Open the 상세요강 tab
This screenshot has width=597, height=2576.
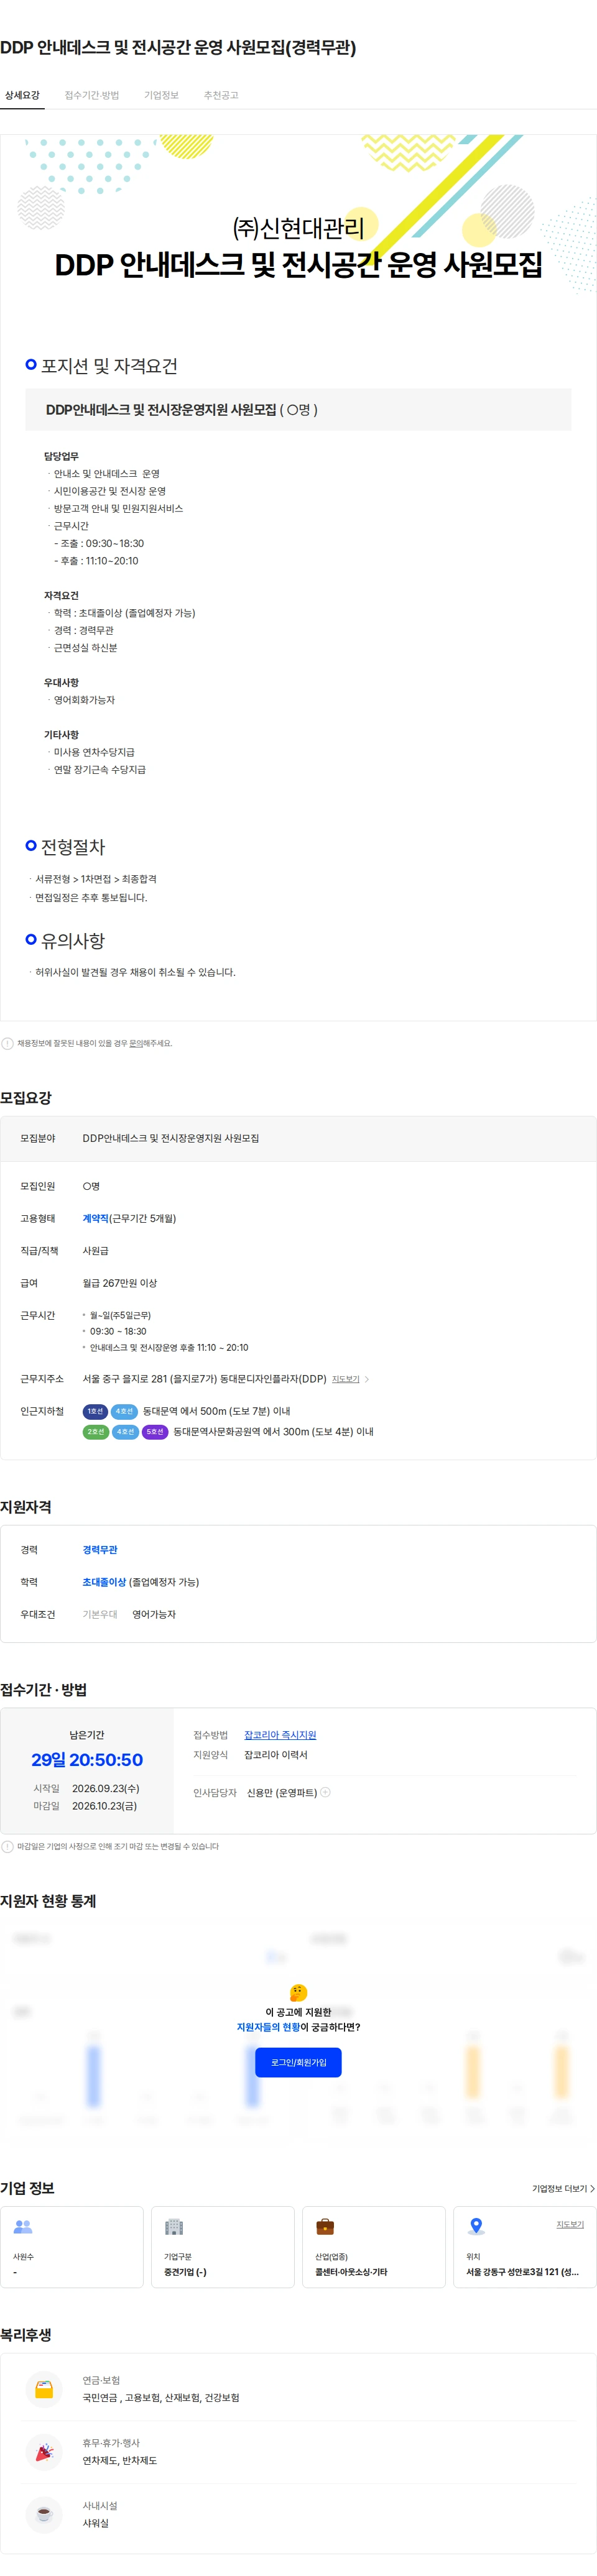22,95
